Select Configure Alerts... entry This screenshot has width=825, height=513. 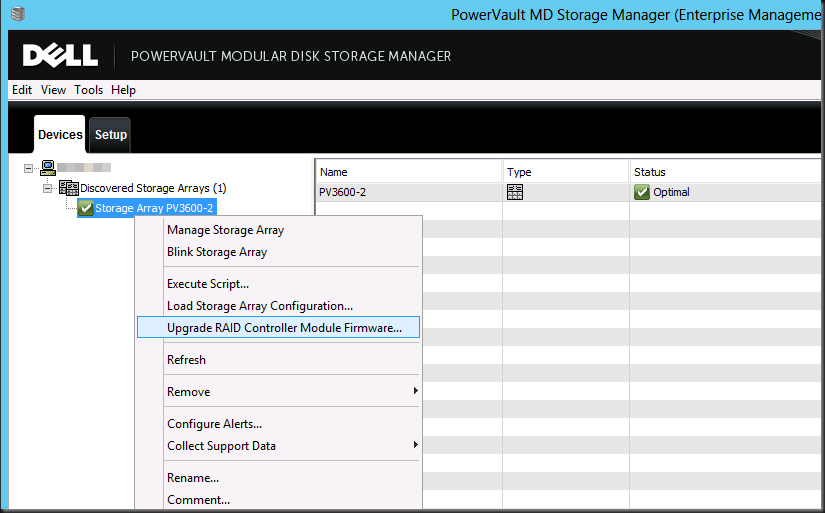(x=278, y=424)
